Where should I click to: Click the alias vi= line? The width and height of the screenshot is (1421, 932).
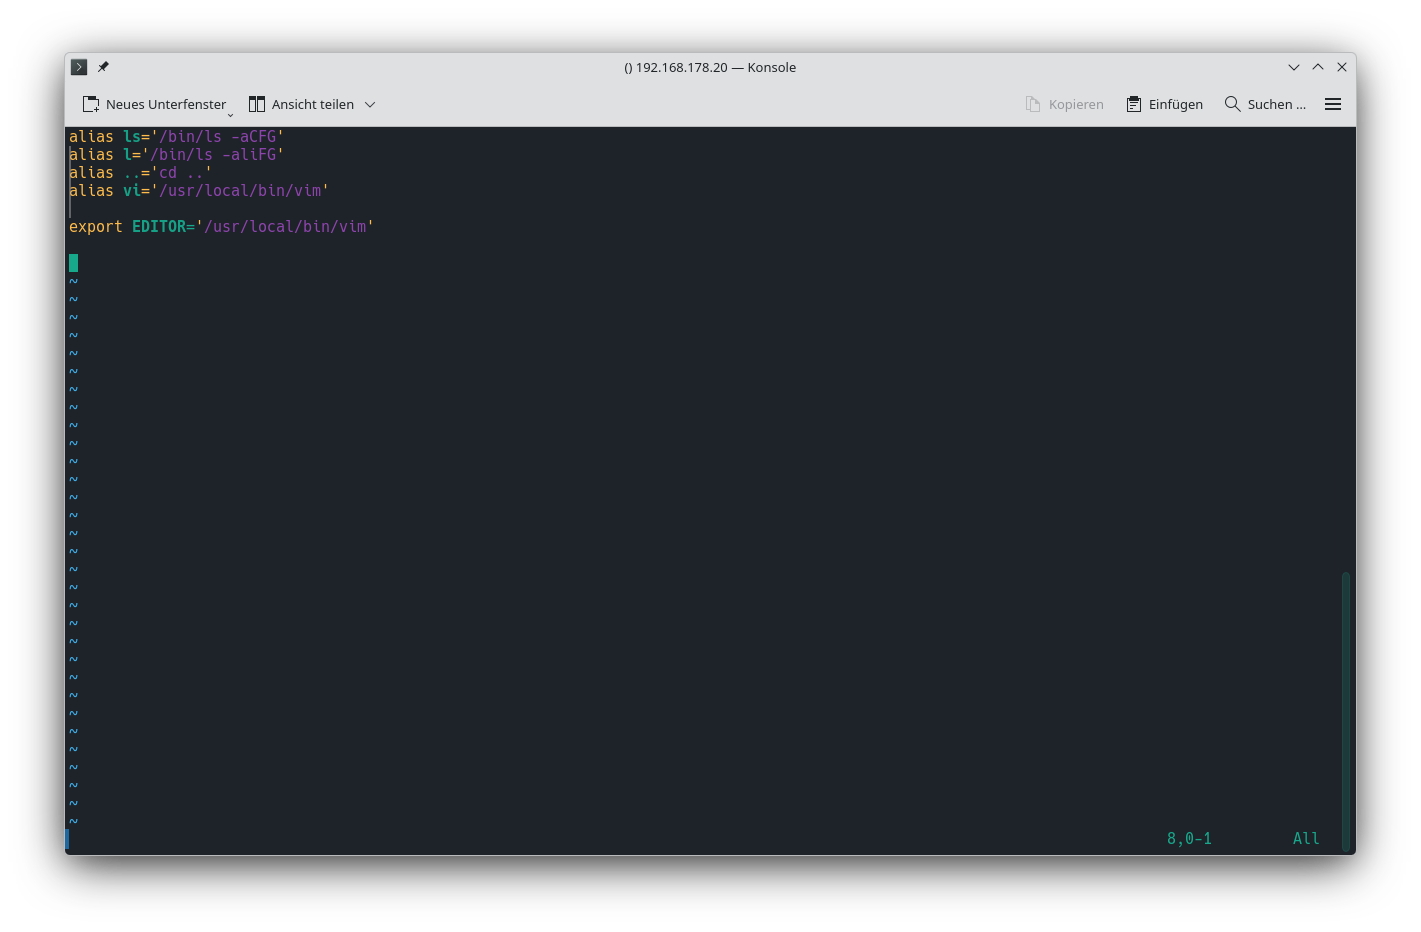(199, 191)
